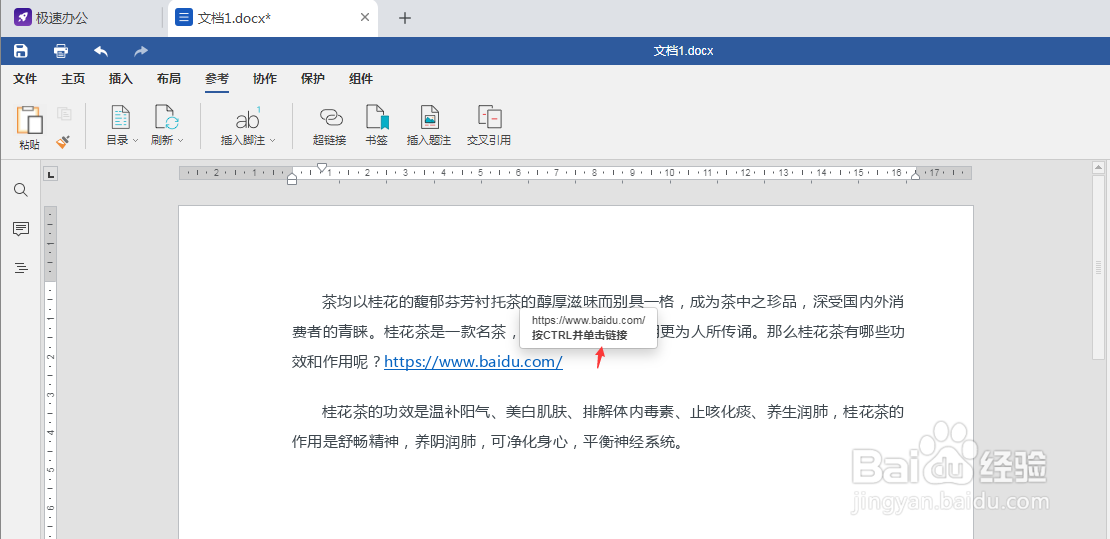This screenshot has height=539, width=1110.
Task: Click the right indent marker on ruler
Action: (915, 175)
